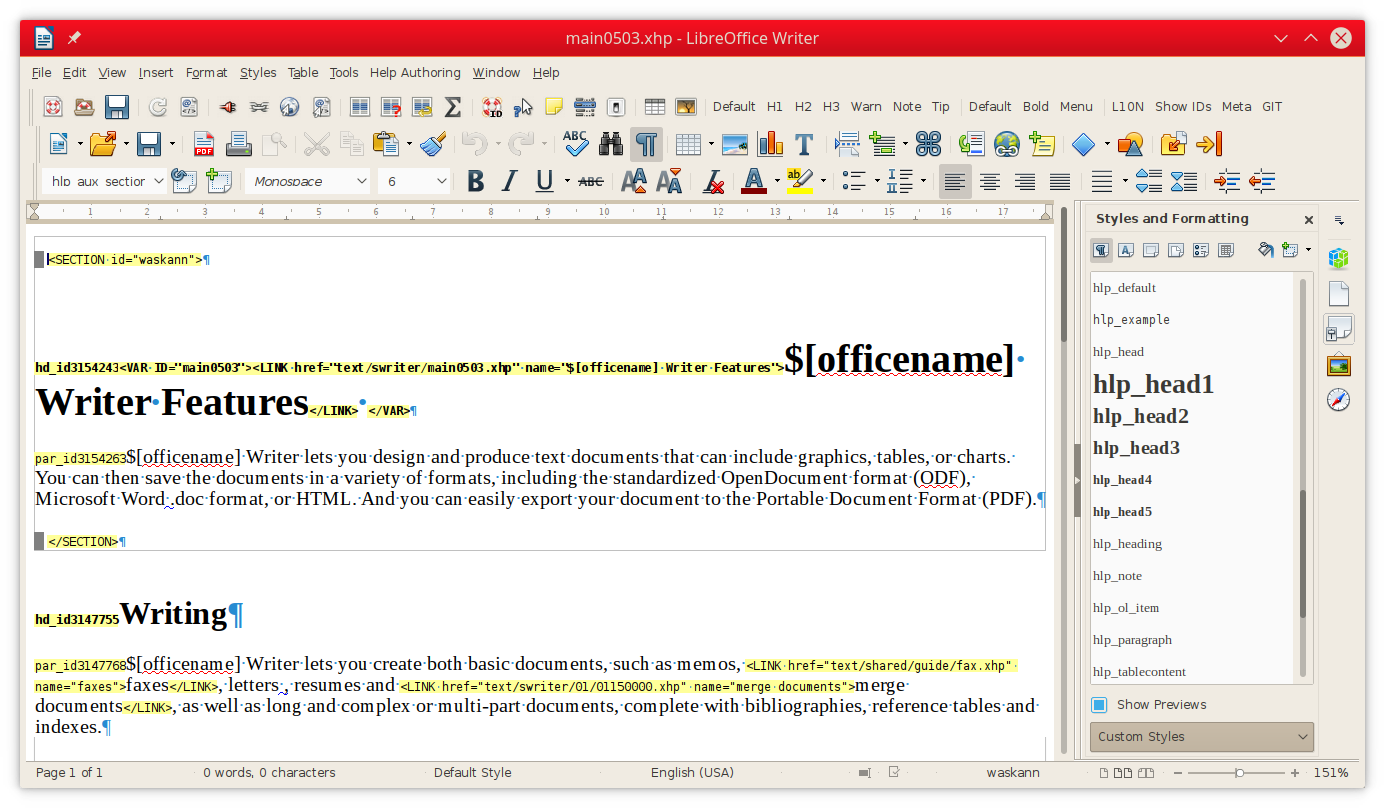Image resolution: width=1385 pixels, height=808 pixels.
Task: Click the GIT button
Action: (1272, 107)
